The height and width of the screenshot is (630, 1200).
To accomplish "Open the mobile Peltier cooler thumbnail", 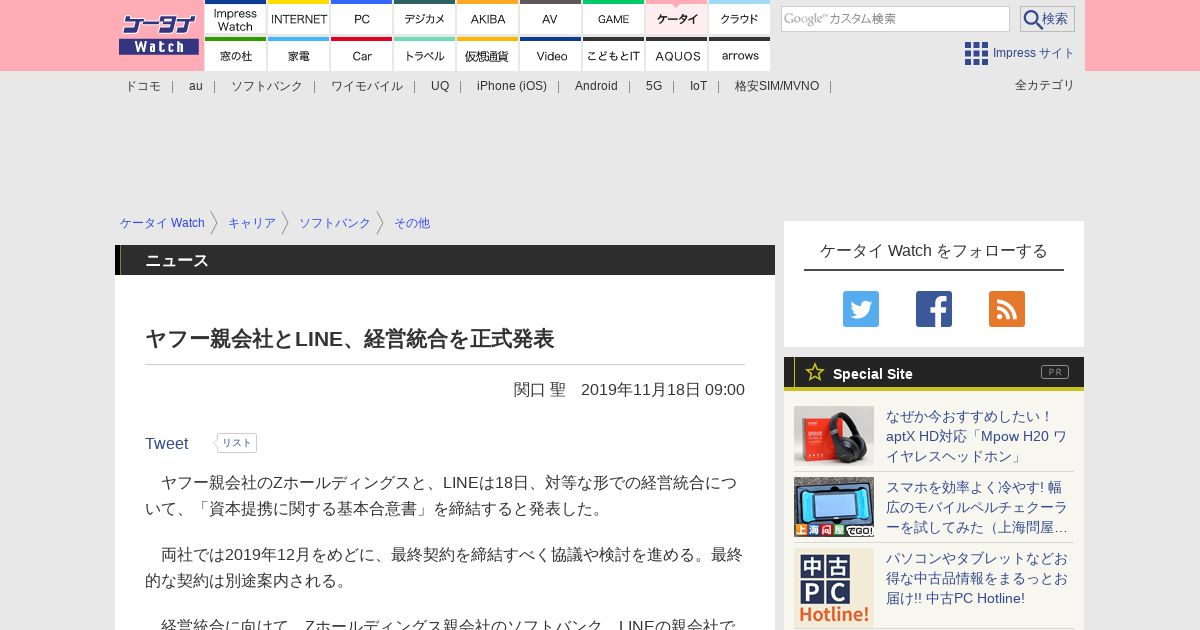I will (834, 507).
